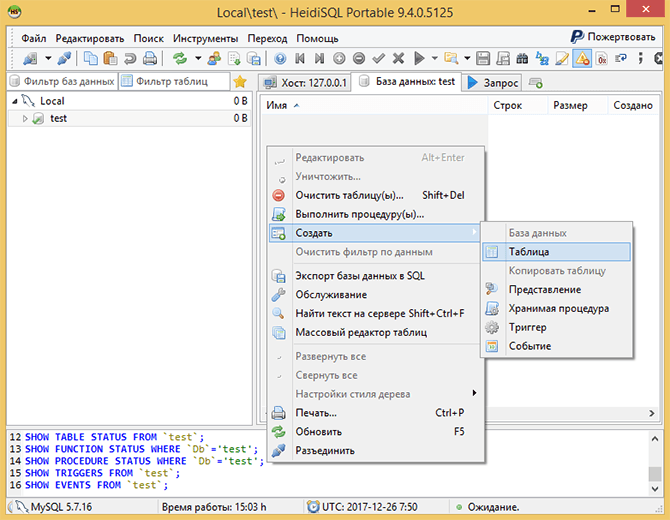Sort by the Имя column header
The height and width of the screenshot is (520, 670).
point(373,105)
